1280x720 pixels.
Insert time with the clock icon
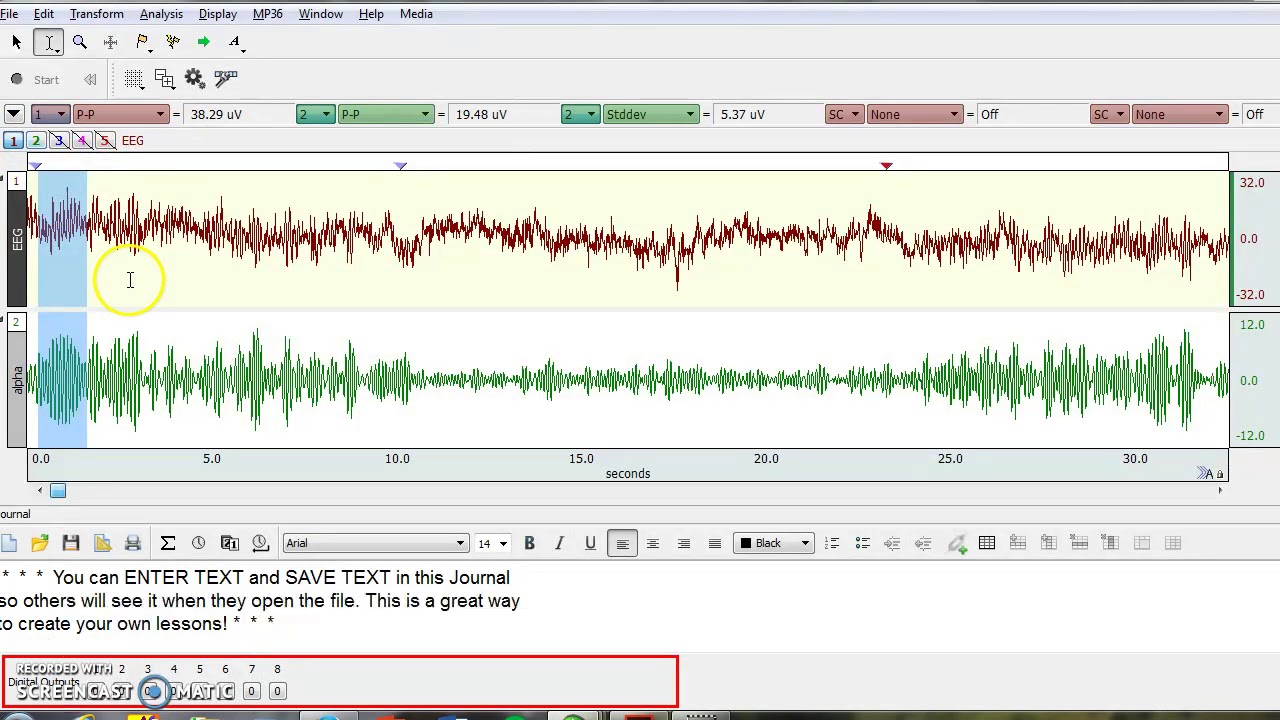[x=199, y=543]
